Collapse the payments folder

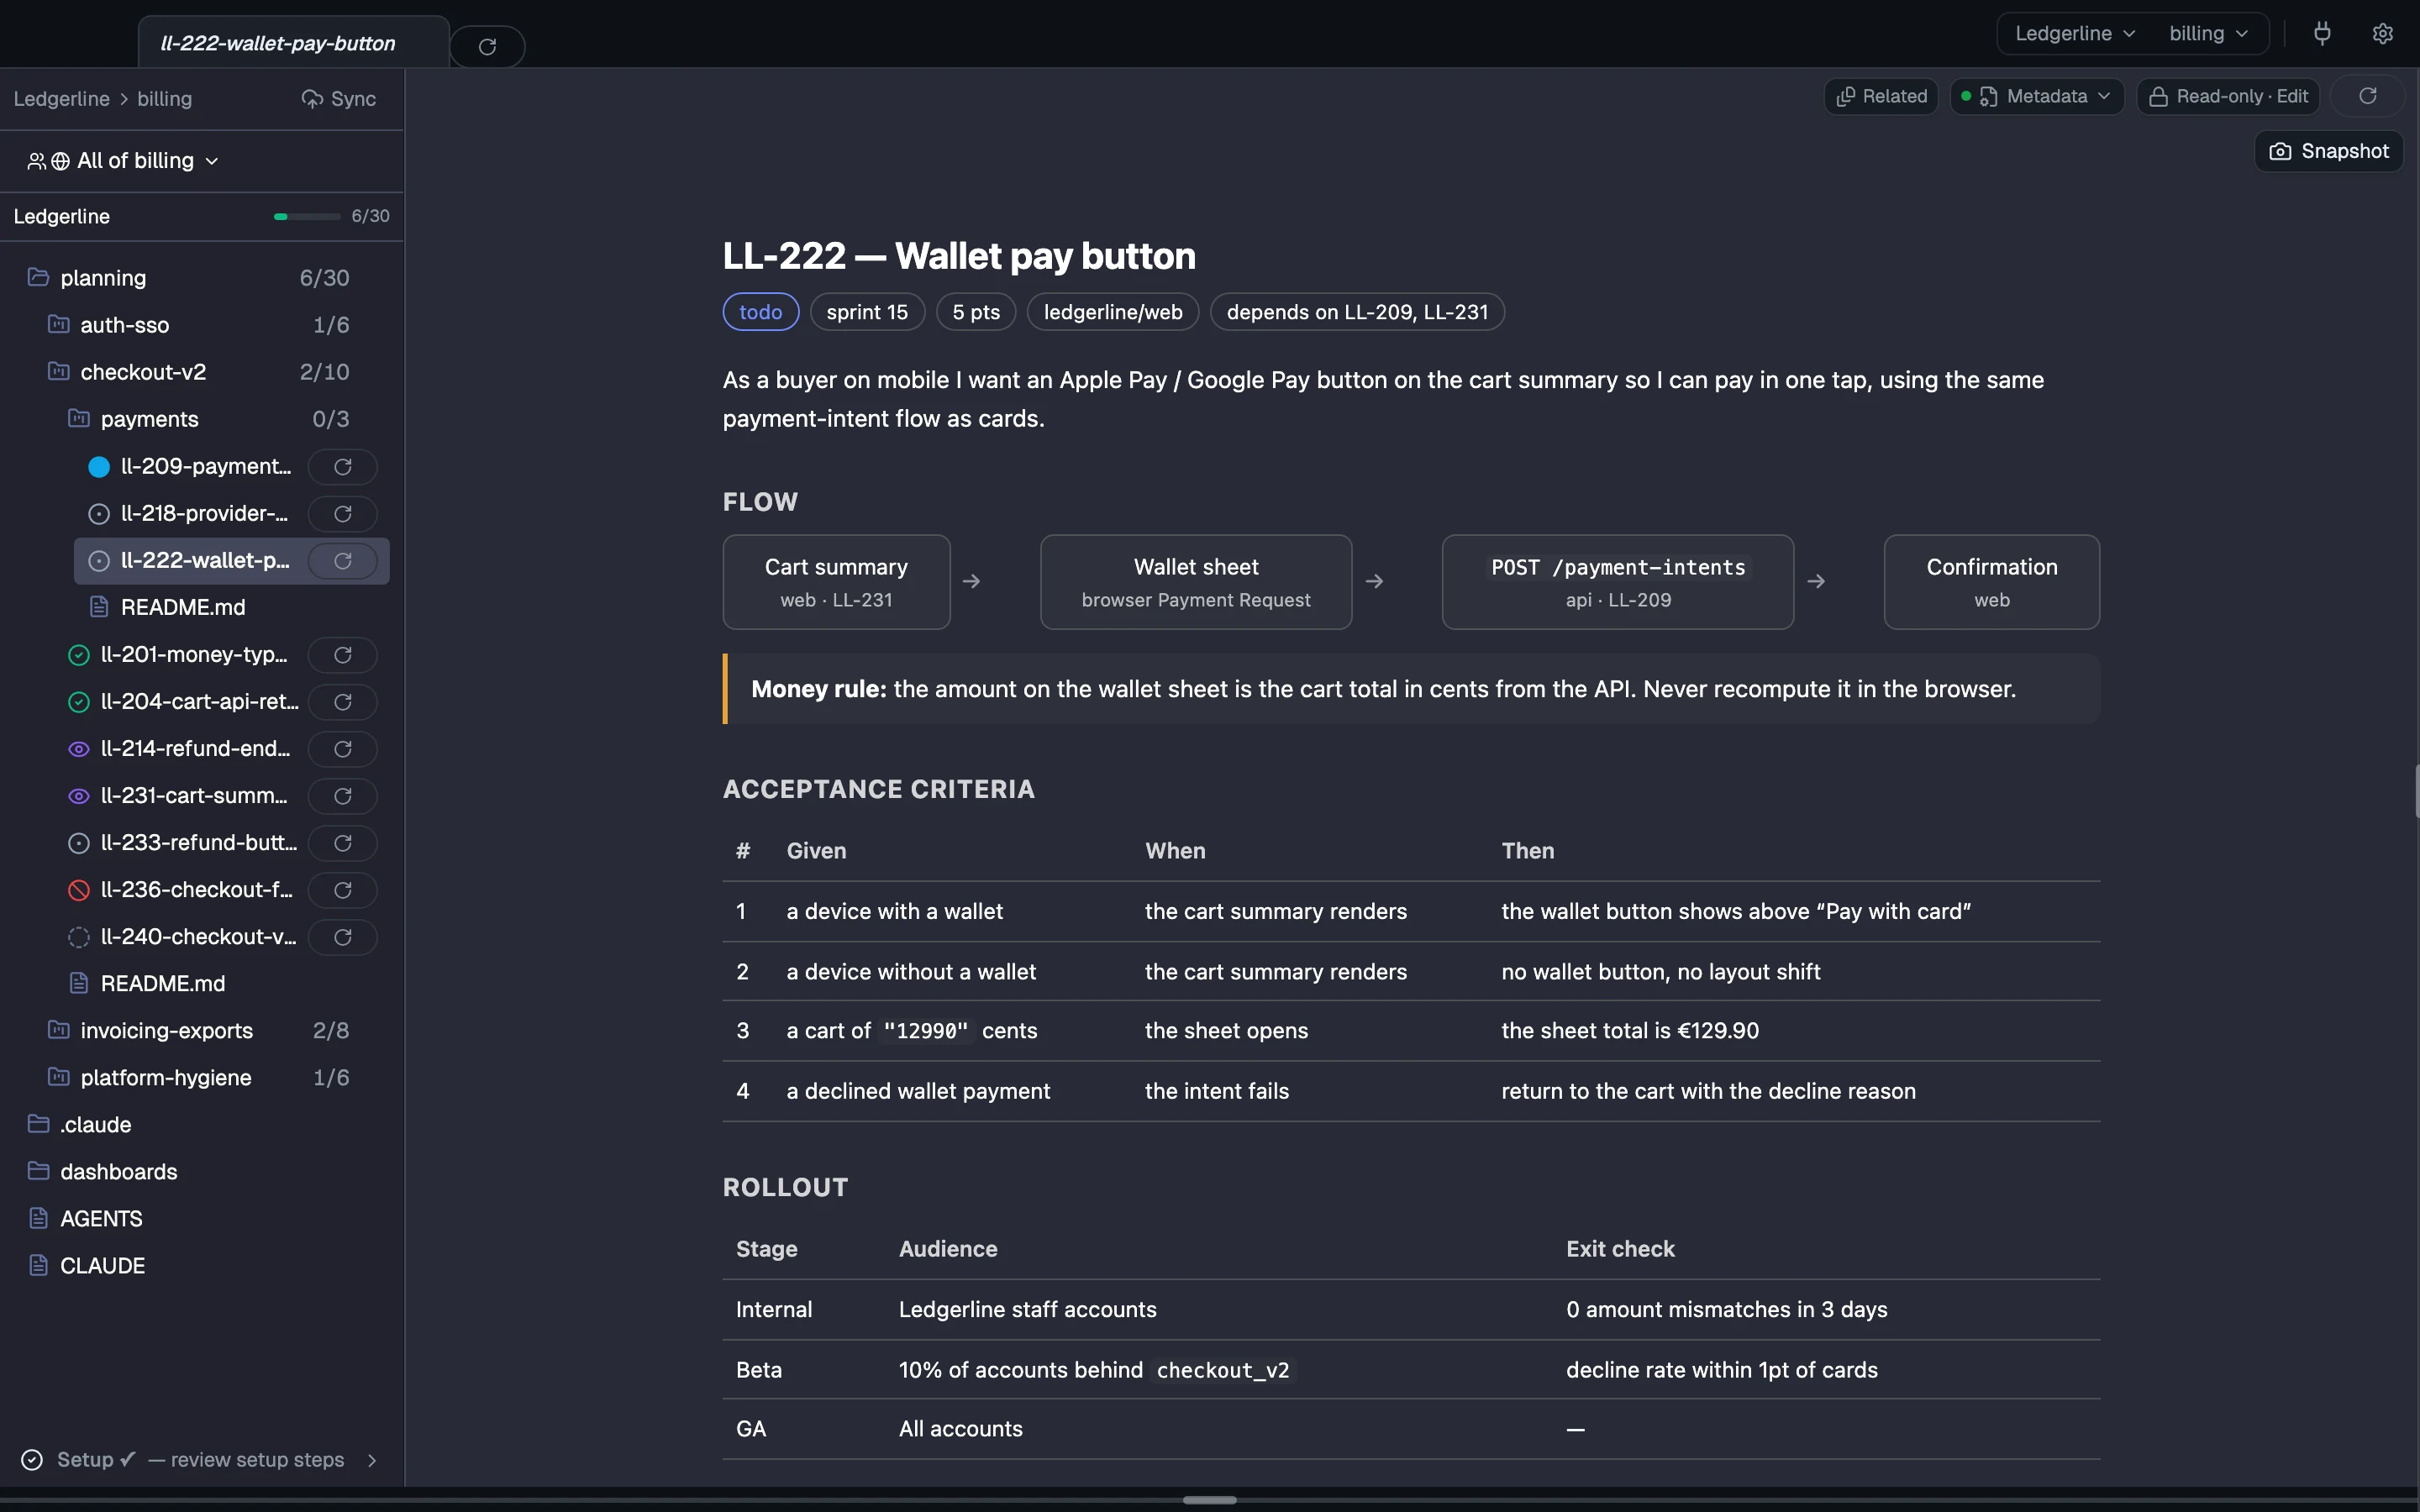208,419
